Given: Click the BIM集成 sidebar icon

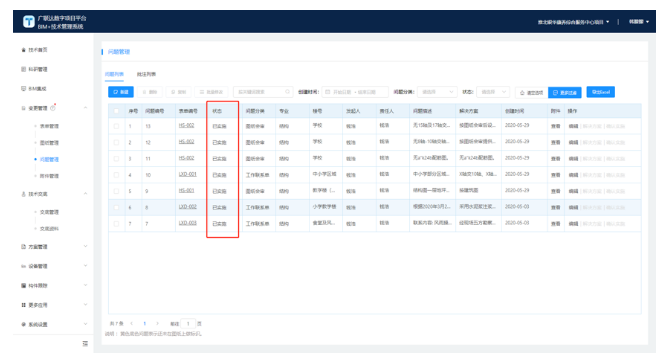Looking at the screenshot, I should point(23,89).
